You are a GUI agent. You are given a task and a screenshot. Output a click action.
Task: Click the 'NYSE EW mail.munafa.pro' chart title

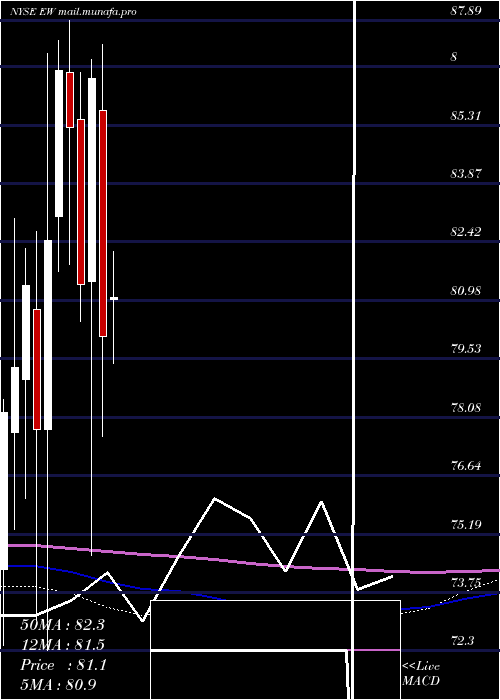[73, 12]
